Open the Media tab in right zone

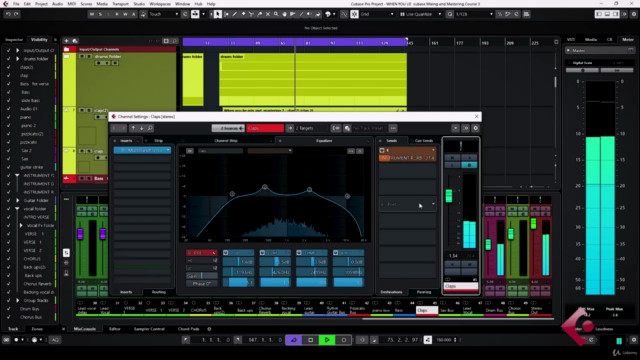click(x=591, y=40)
